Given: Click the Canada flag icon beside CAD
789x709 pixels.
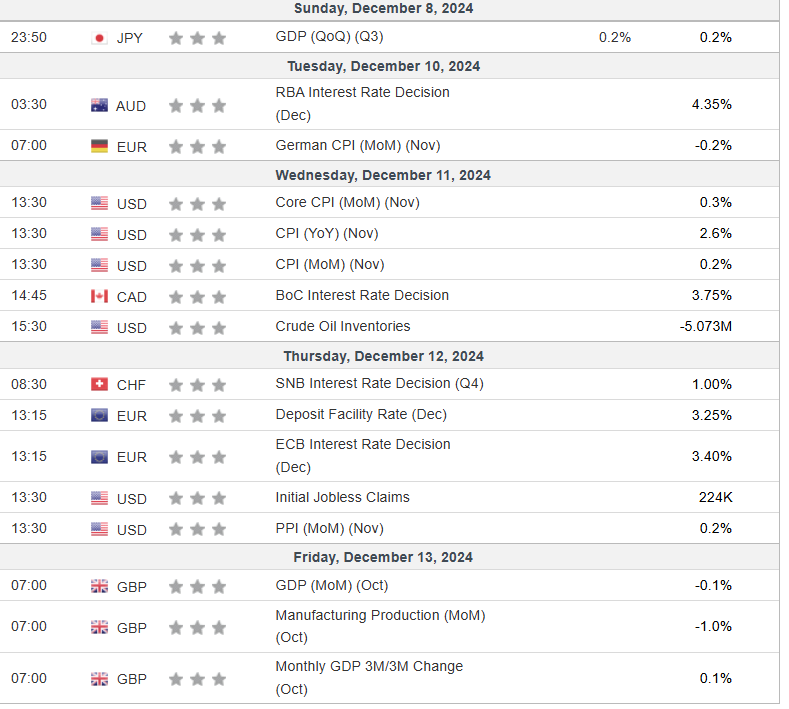Looking at the screenshot, I should [x=99, y=296].
